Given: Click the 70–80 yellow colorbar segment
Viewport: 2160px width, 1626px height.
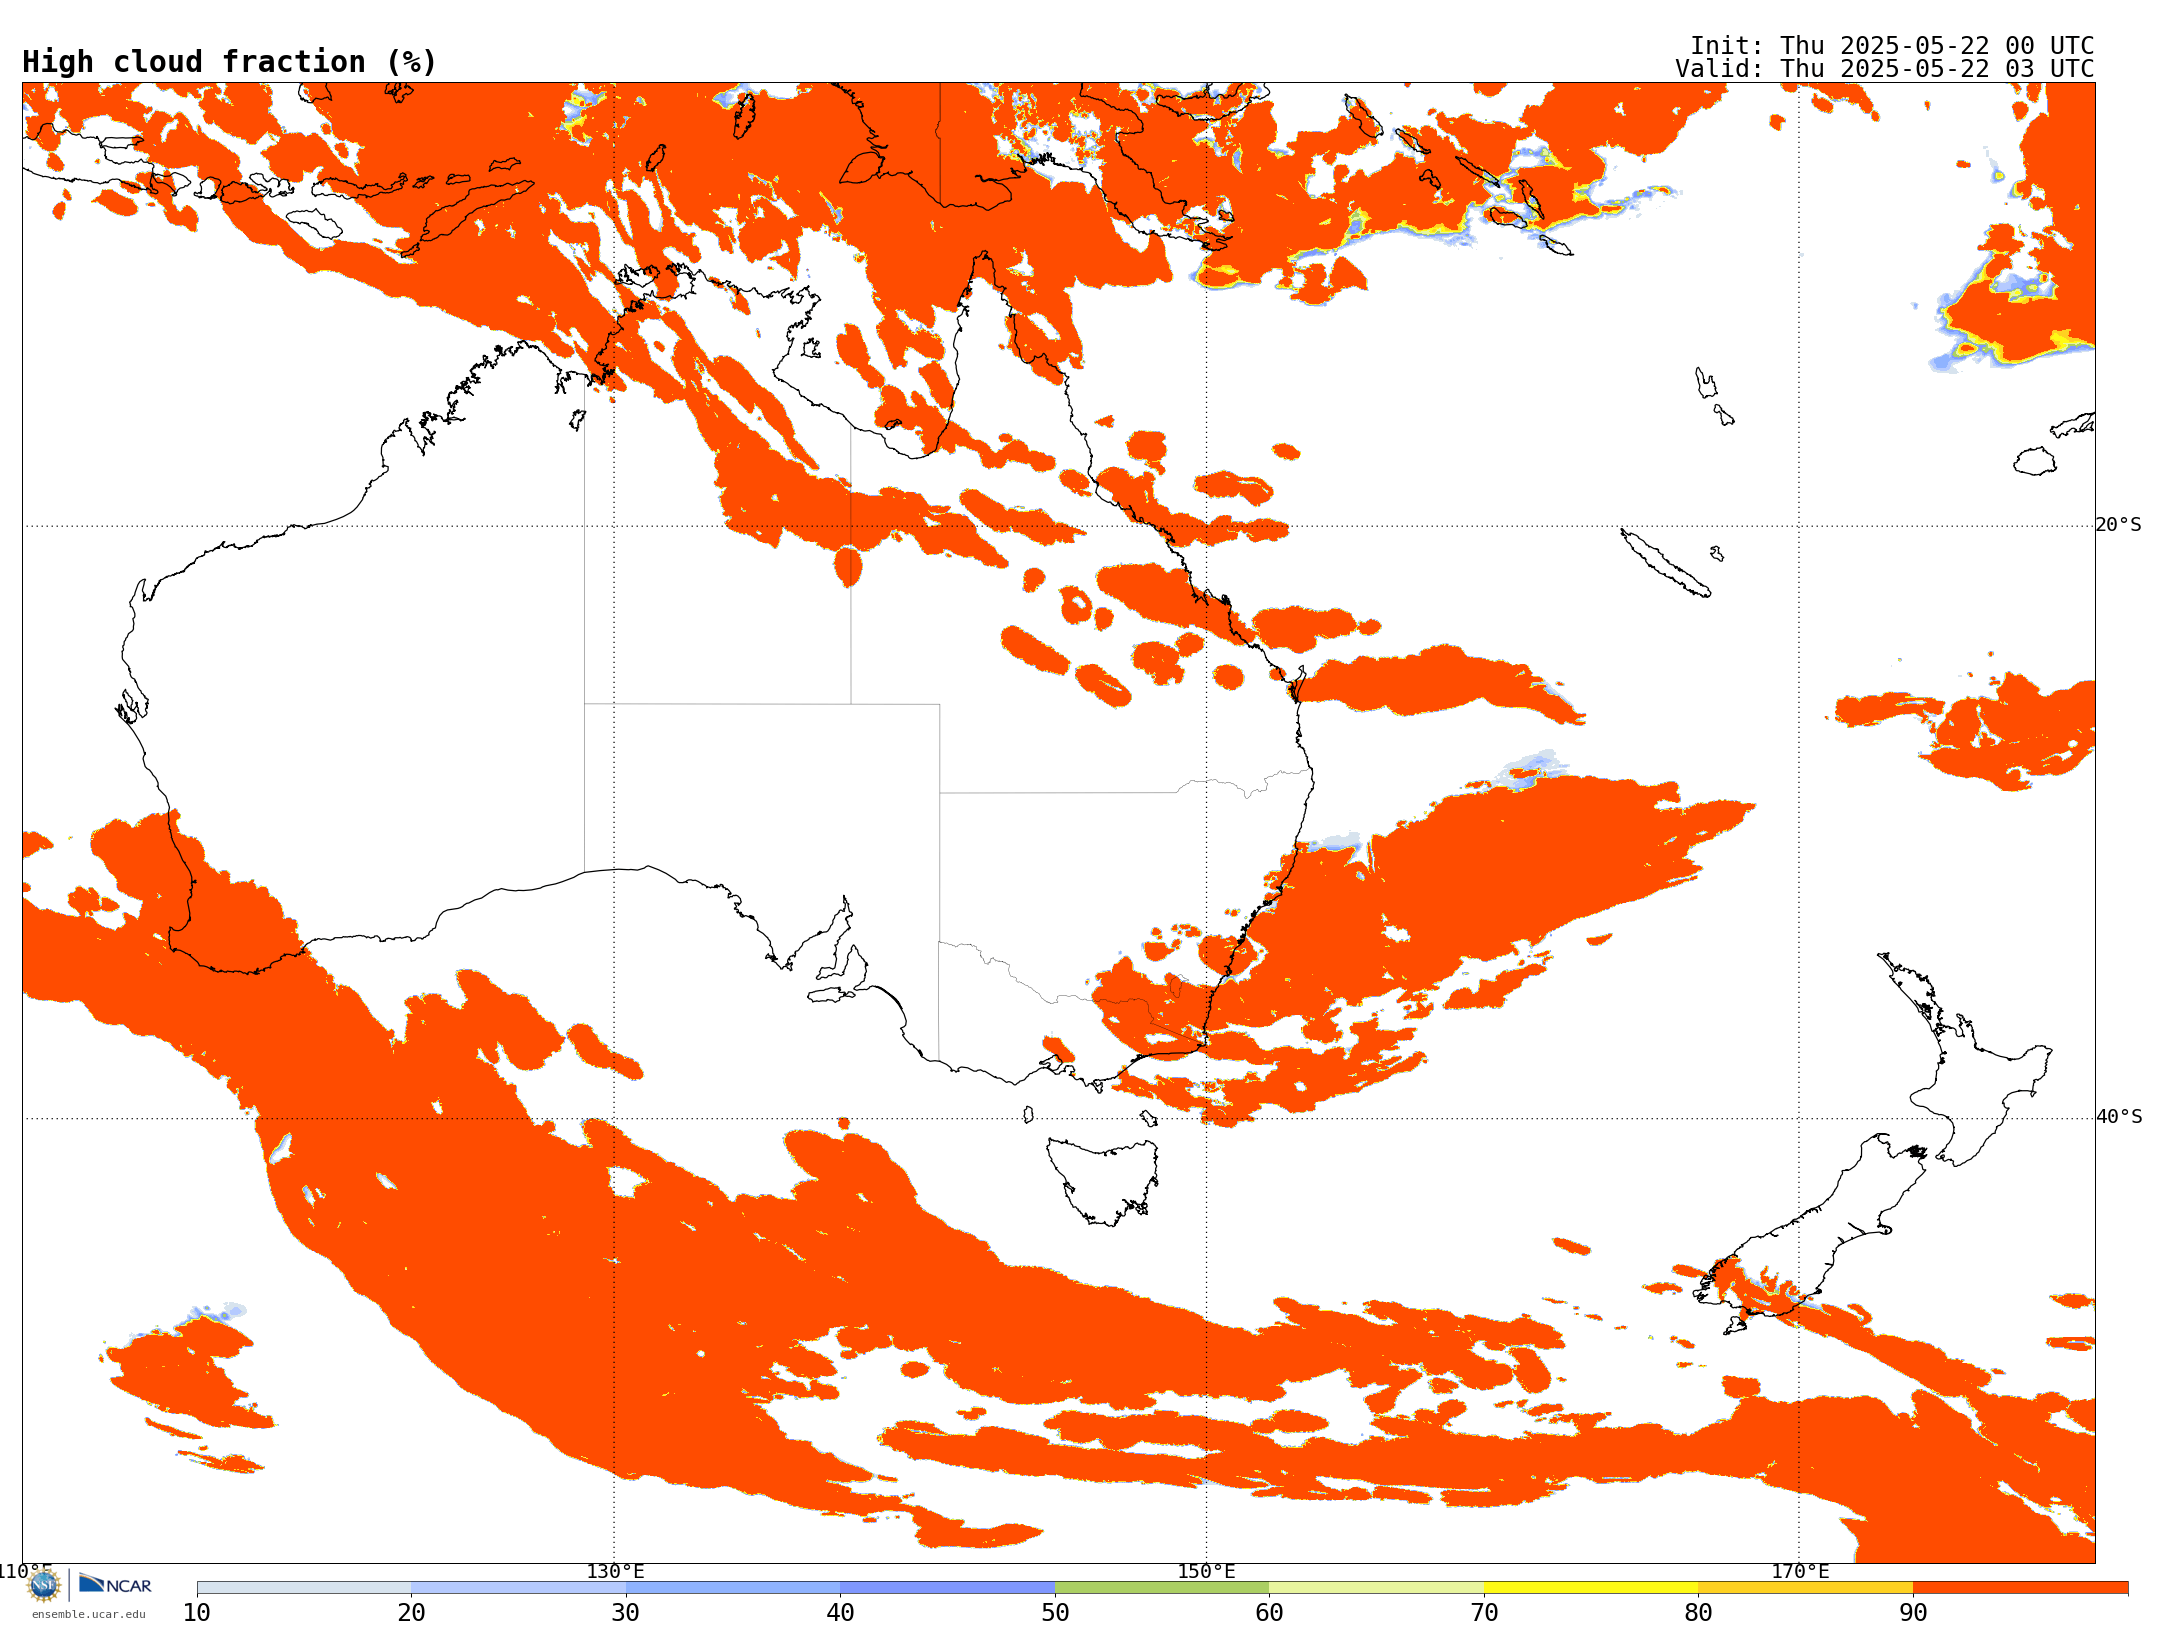Looking at the screenshot, I should [x=1591, y=1588].
